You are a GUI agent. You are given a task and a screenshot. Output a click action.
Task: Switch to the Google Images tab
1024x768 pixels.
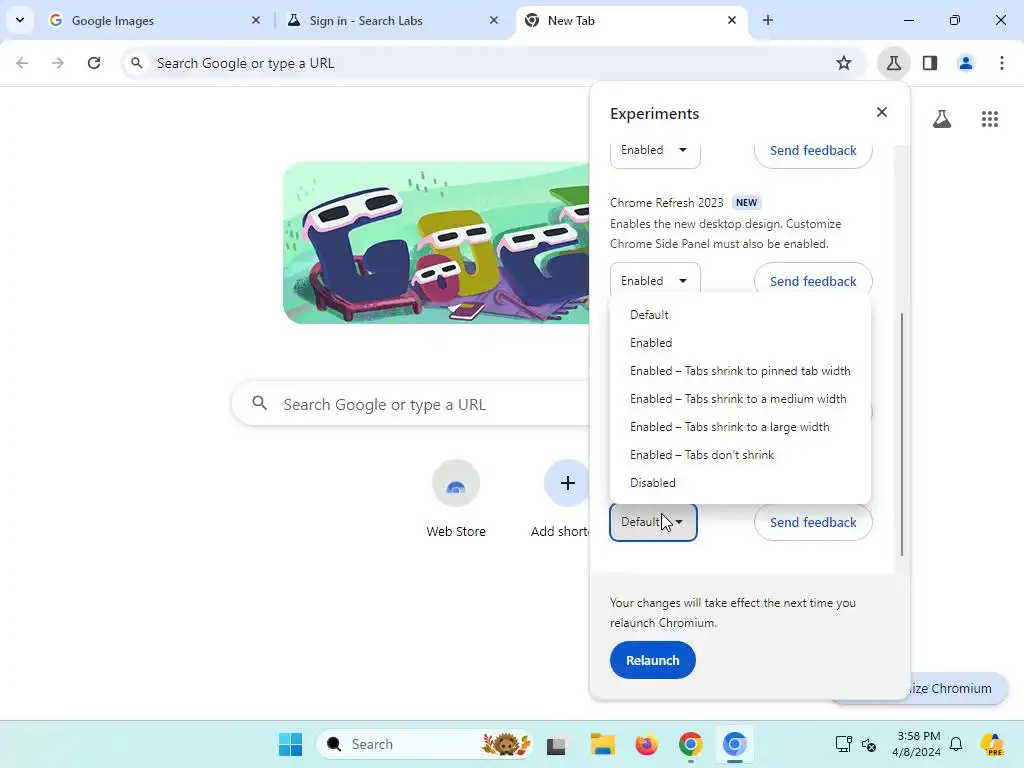point(155,20)
